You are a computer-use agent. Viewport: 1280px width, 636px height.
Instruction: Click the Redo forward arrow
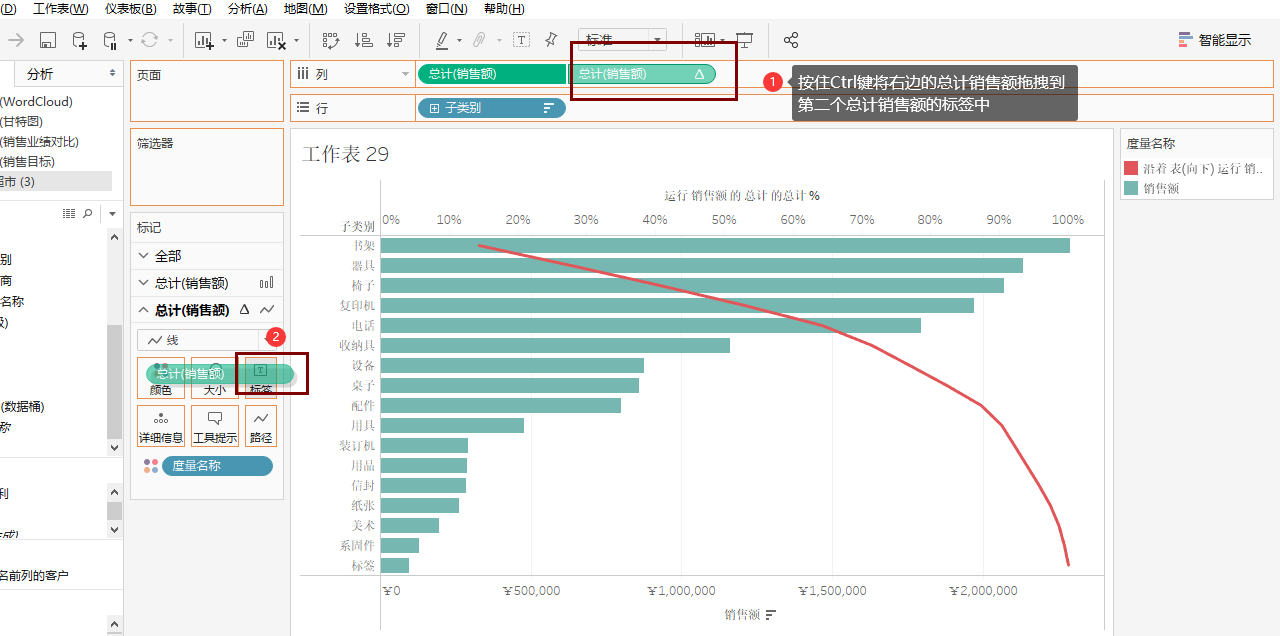16,40
